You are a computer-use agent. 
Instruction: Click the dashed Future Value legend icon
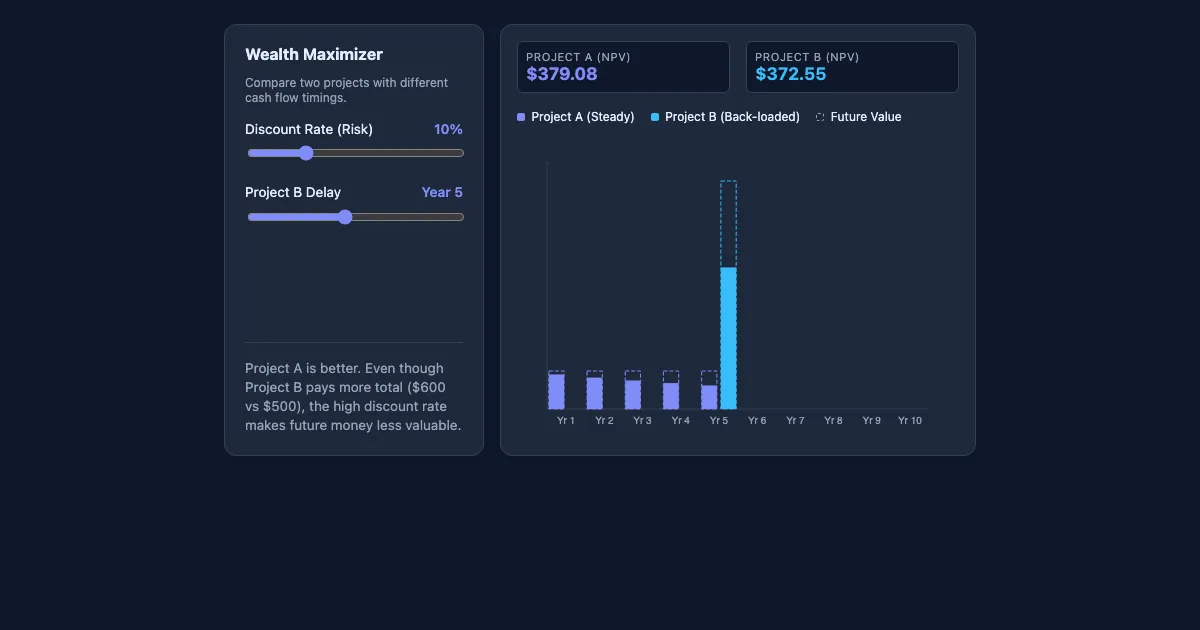(x=820, y=117)
